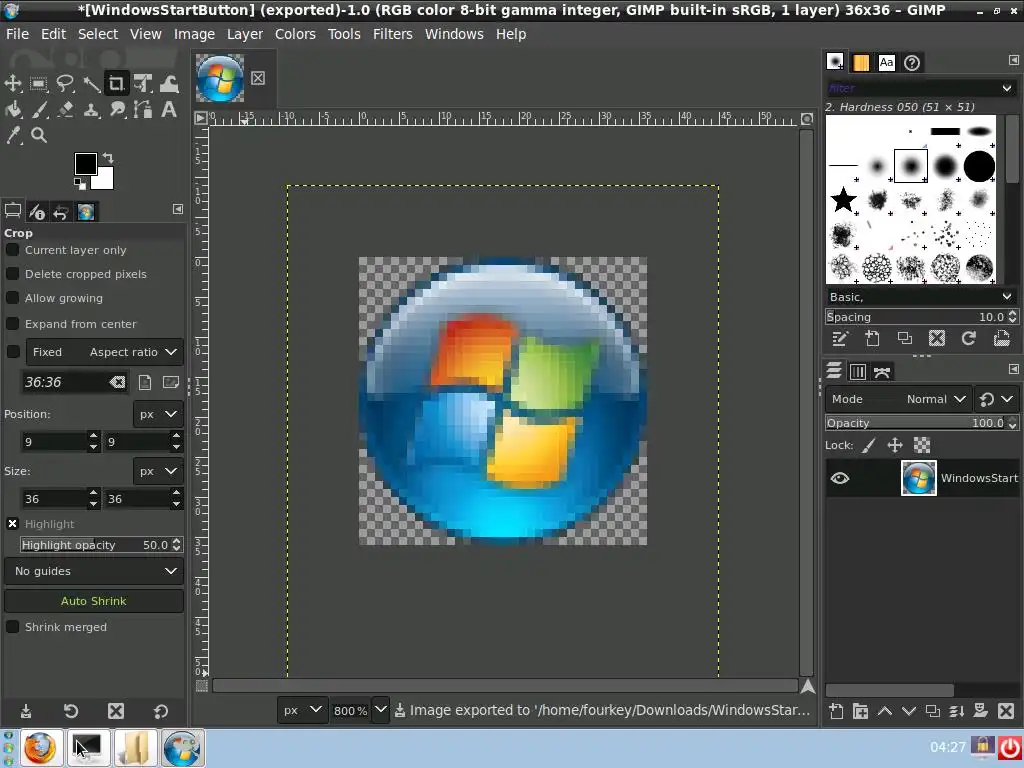Open the Size unit px dropdown
The width and height of the screenshot is (1024, 768).
[158, 472]
